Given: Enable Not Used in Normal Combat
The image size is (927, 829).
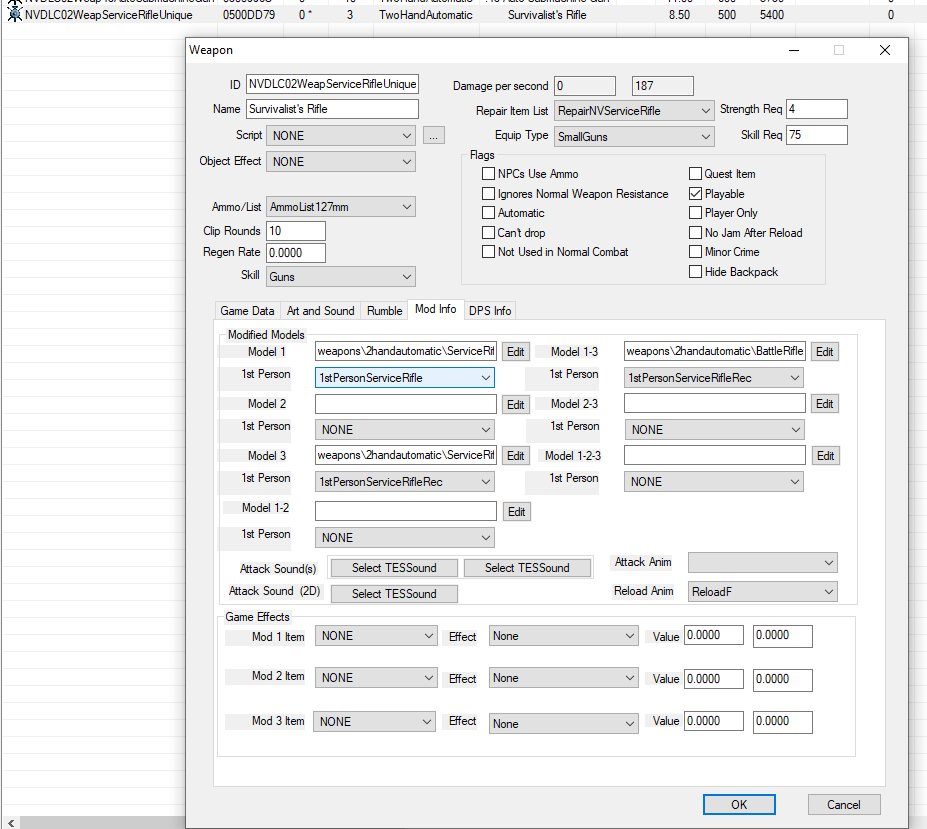Looking at the screenshot, I should 488,252.
